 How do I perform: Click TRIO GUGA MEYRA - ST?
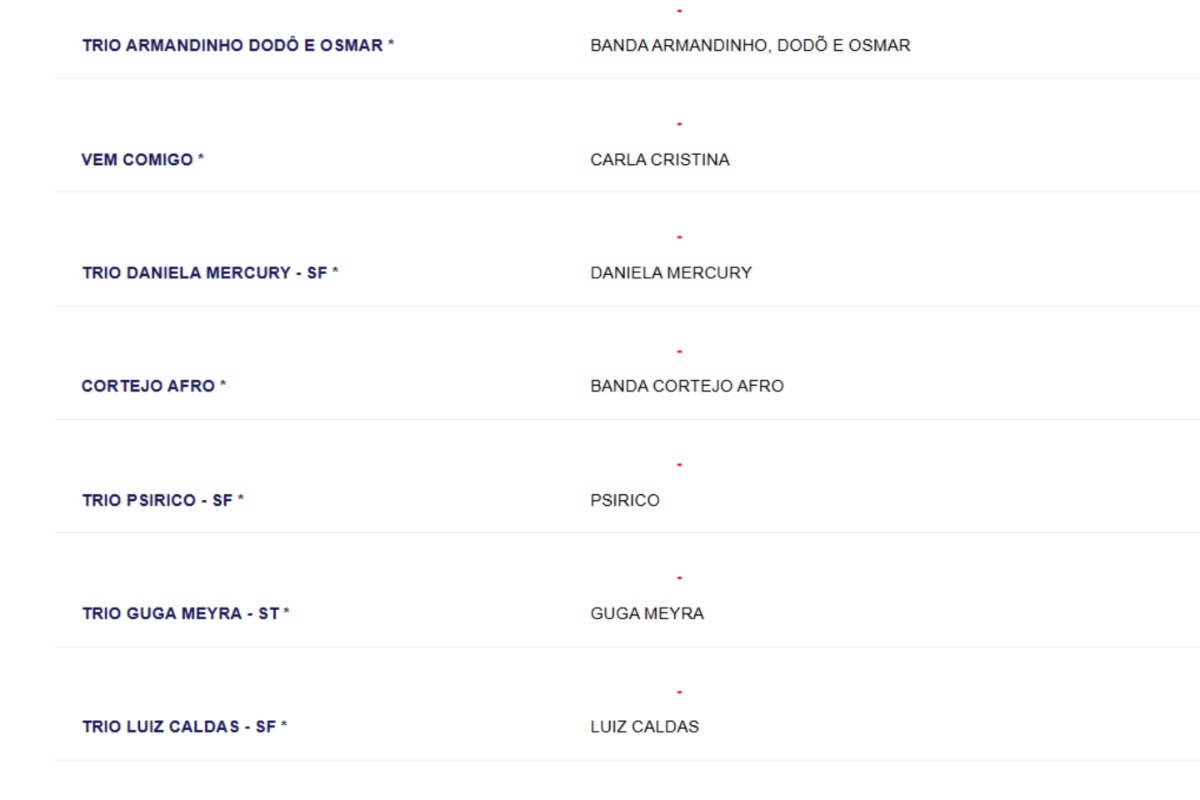pyautogui.click(x=185, y=613)
